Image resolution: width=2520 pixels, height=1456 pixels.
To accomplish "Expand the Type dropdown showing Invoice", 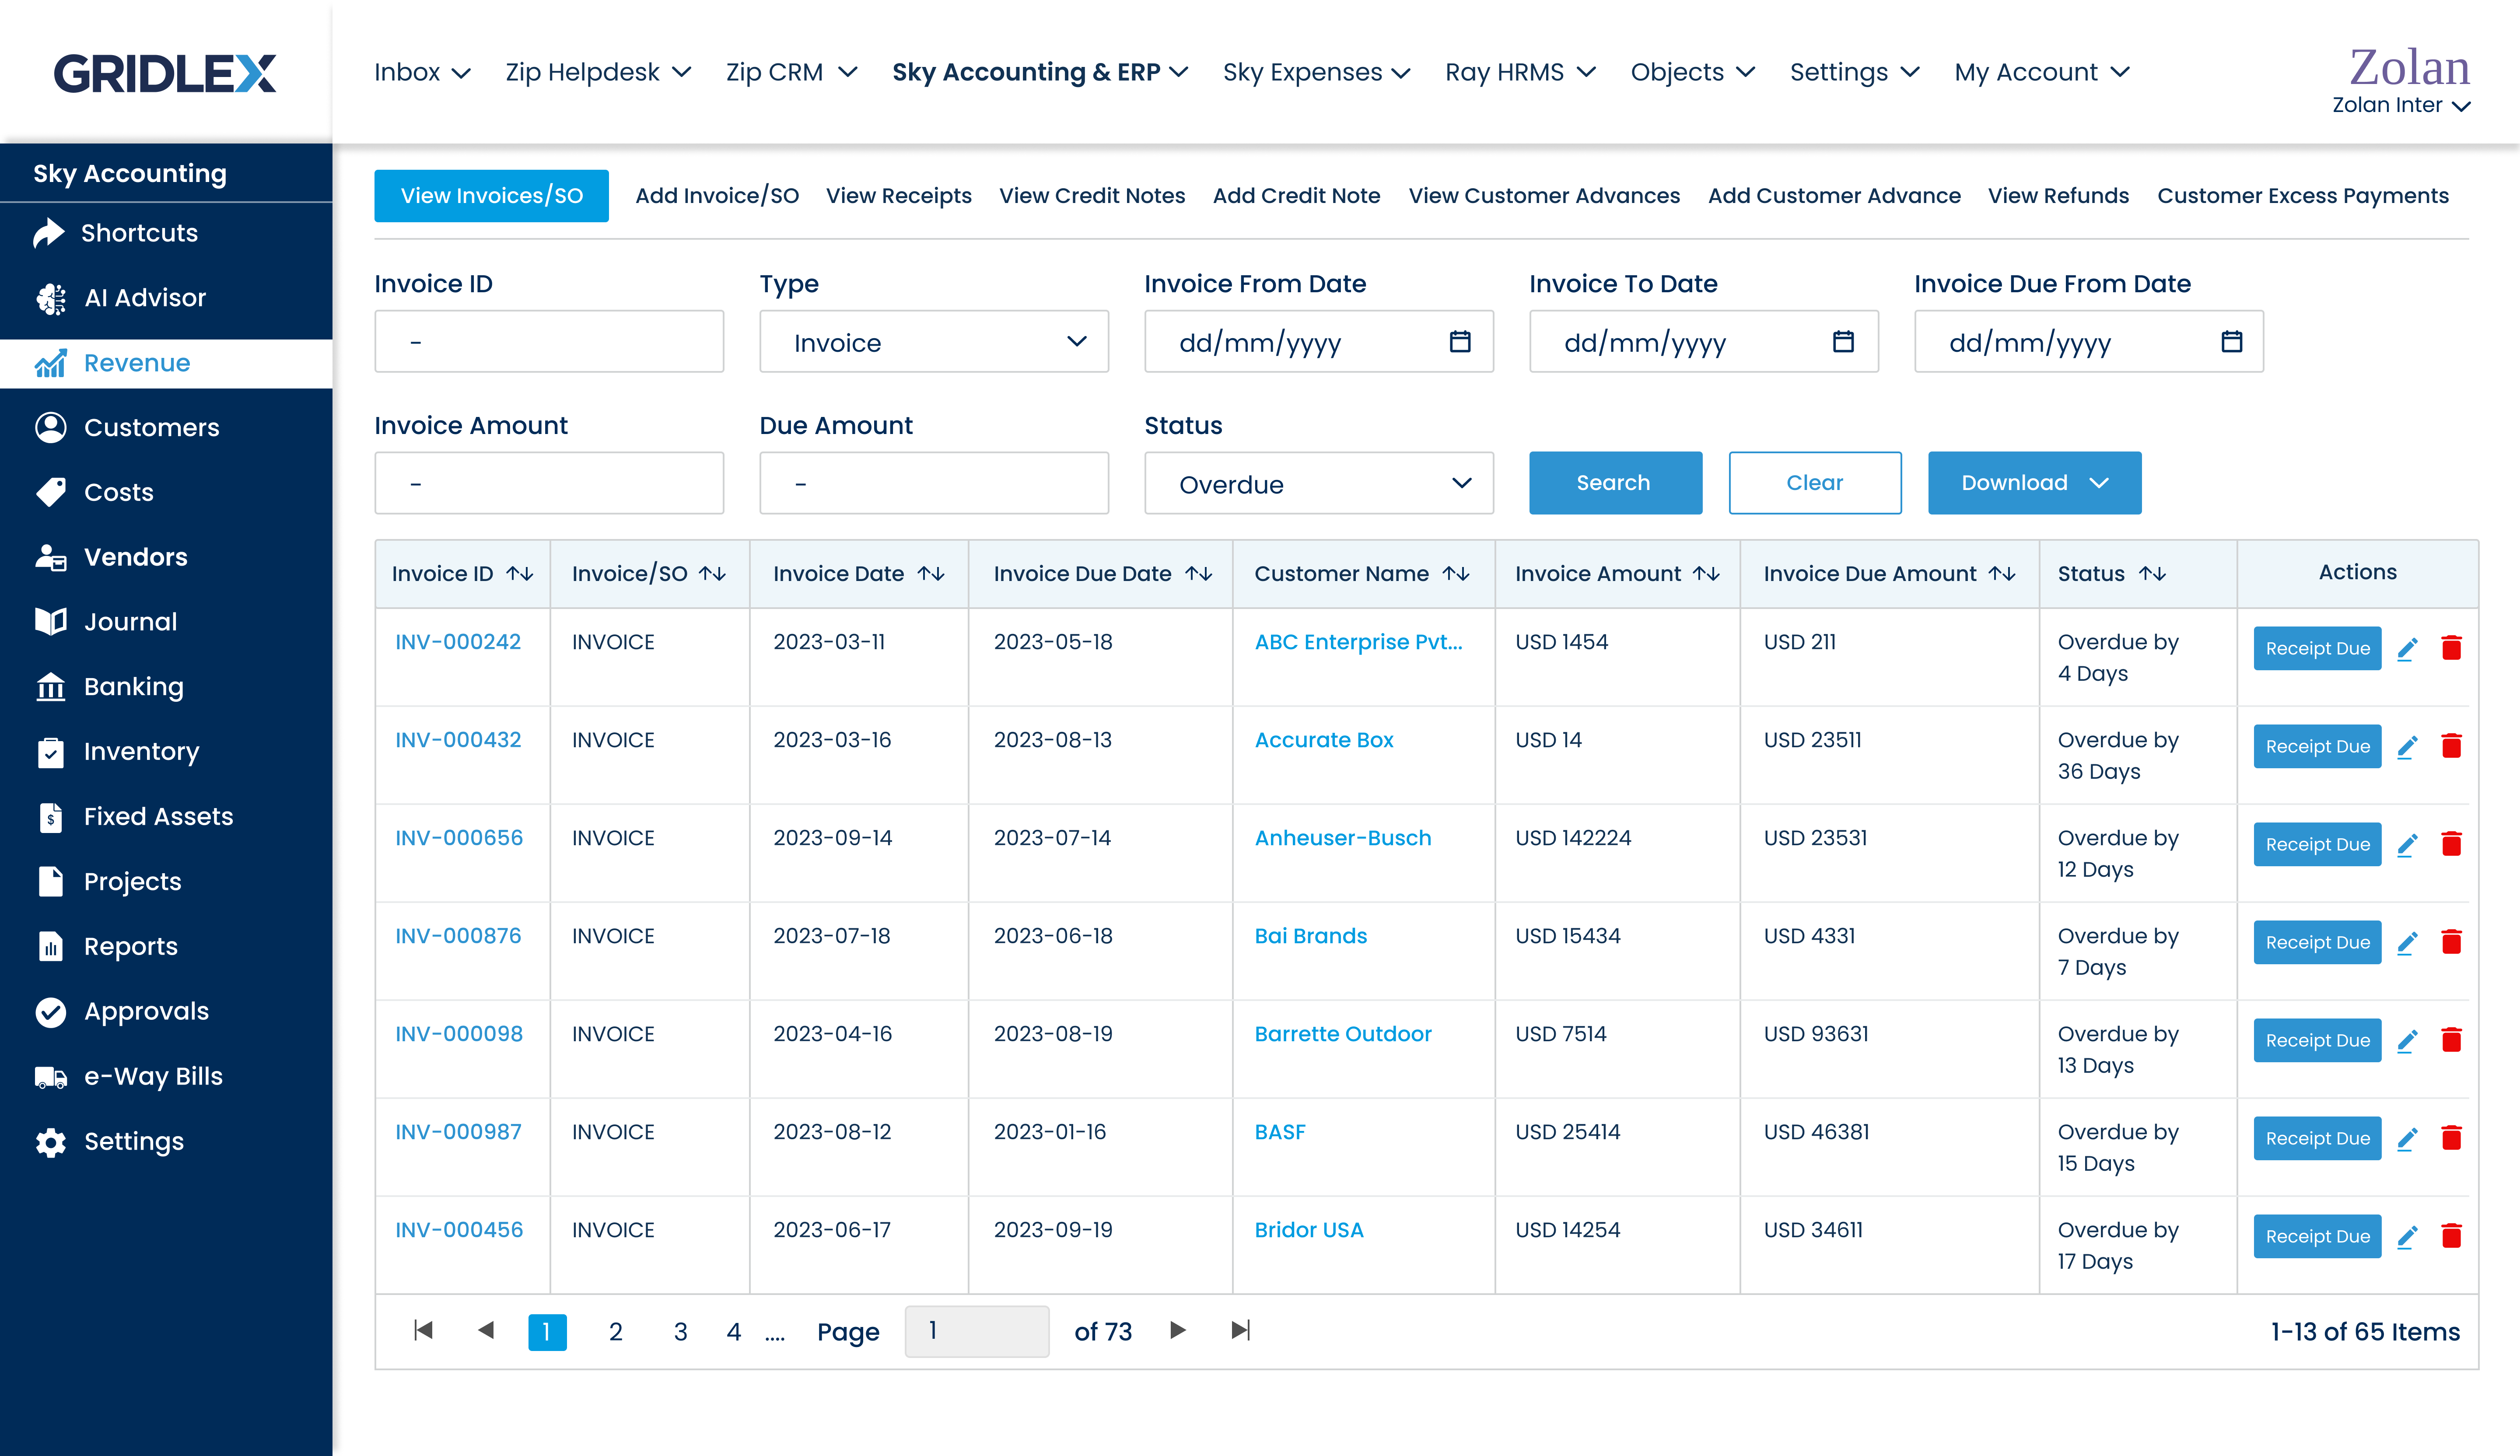I will click(933, 342).
